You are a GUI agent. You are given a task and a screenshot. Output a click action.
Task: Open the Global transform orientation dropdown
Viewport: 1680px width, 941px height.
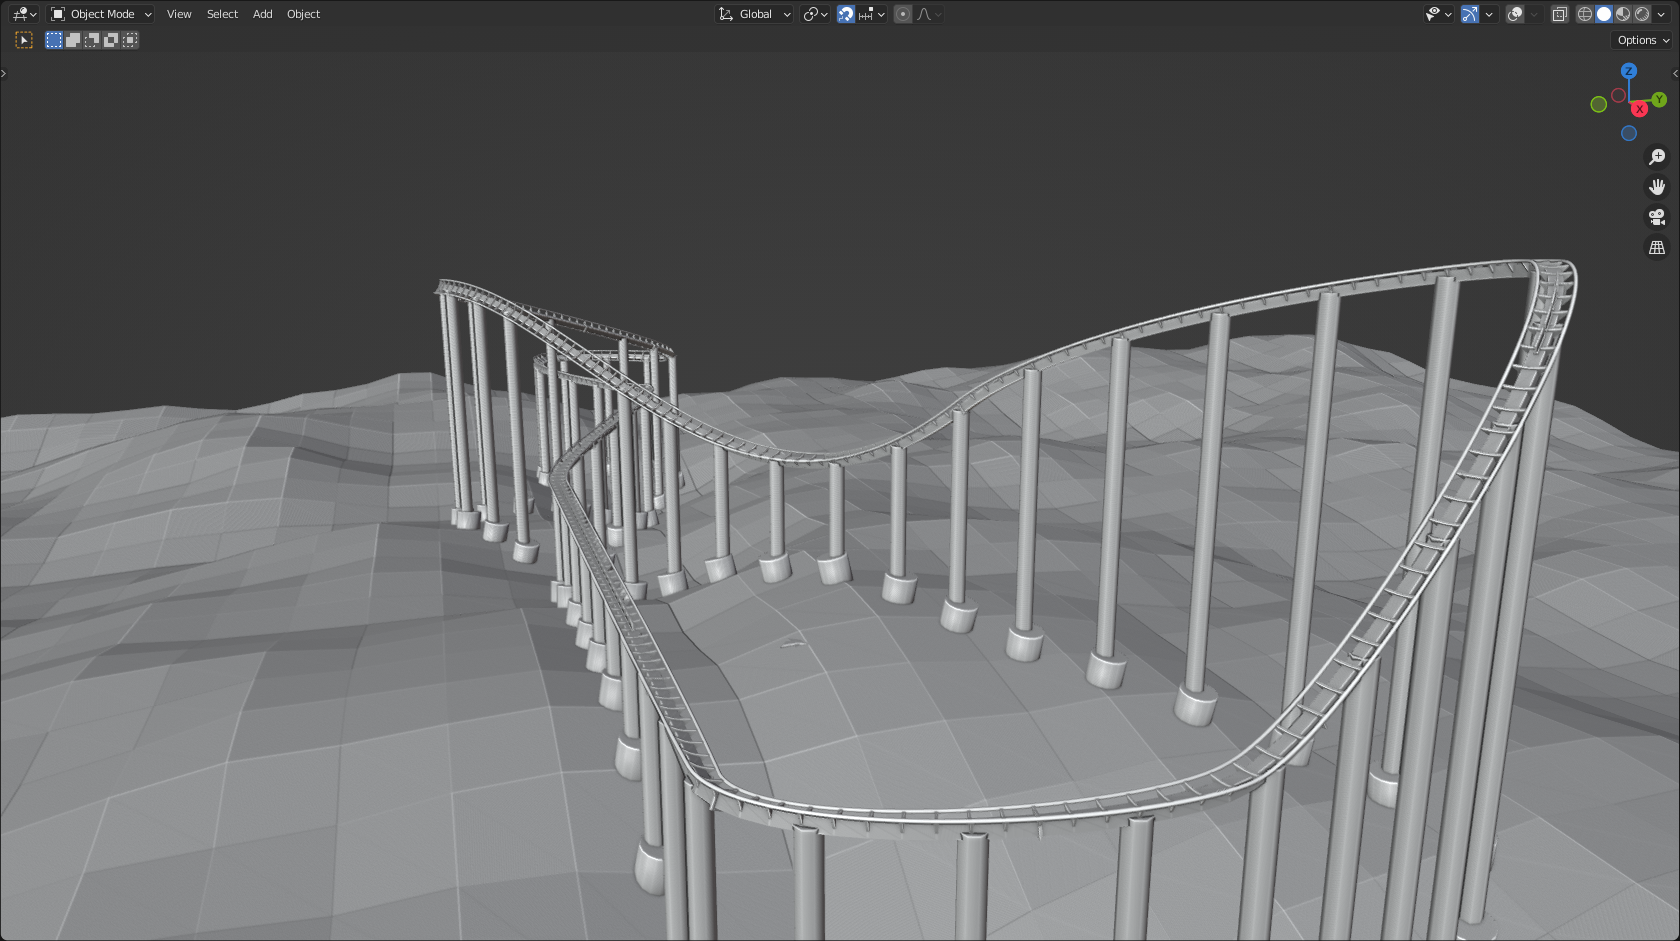pyautogui.click(x=755, y=14)
